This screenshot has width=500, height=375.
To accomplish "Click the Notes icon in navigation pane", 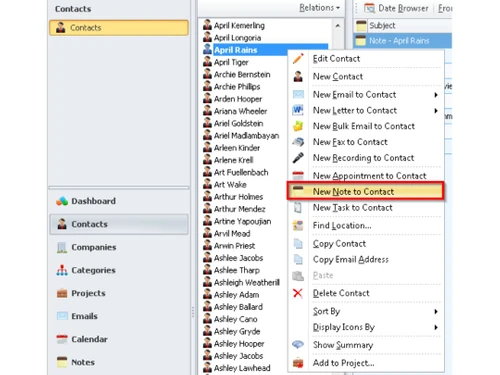I will tap(62, 362).
